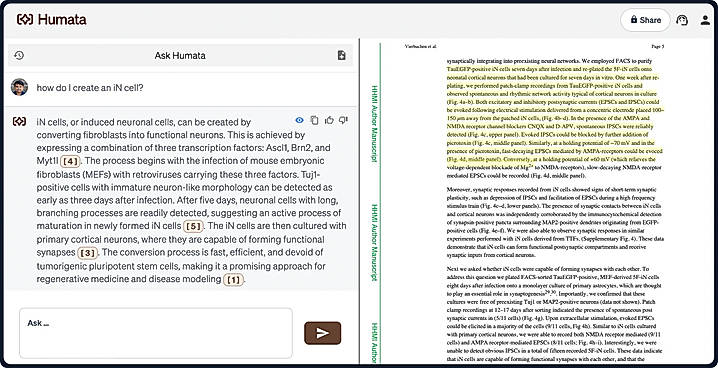
Task: Open citation [4] in the answer
Action: 70,161
